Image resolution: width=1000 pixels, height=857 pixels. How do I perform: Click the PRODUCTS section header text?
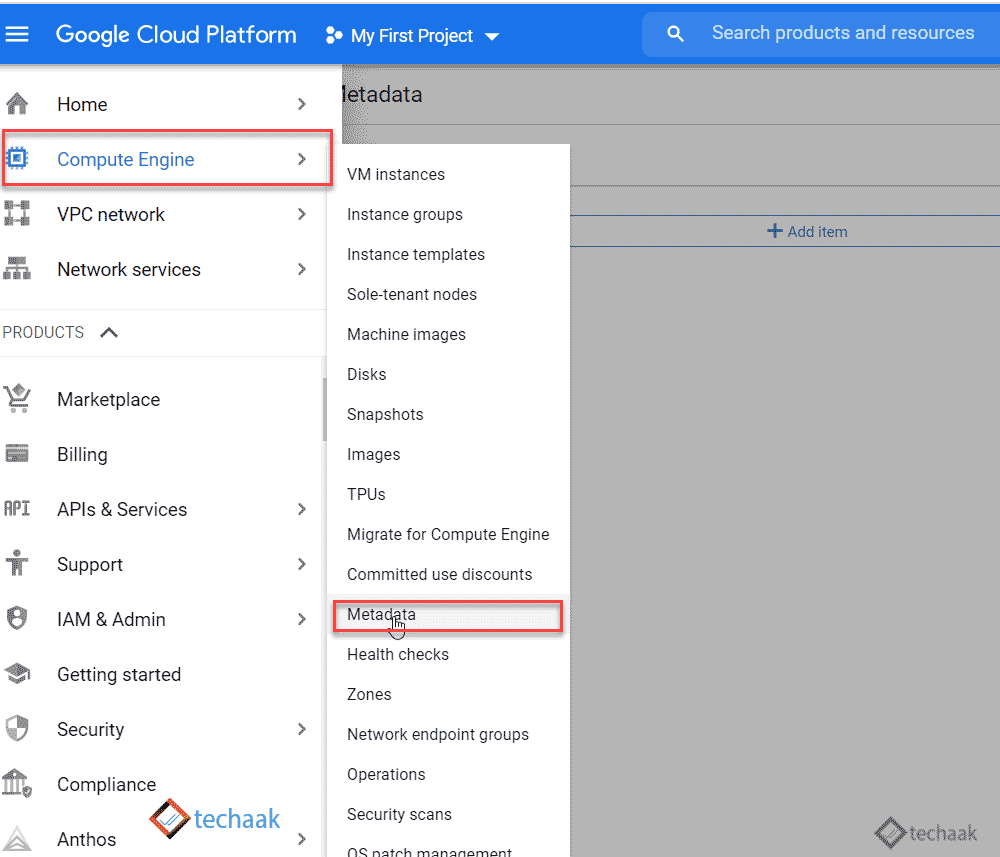click(43, 332)
